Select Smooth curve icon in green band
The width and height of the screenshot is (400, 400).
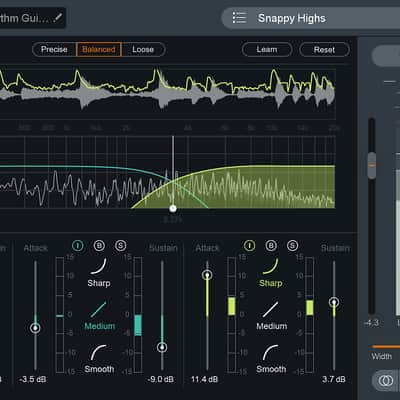(270, 352)
